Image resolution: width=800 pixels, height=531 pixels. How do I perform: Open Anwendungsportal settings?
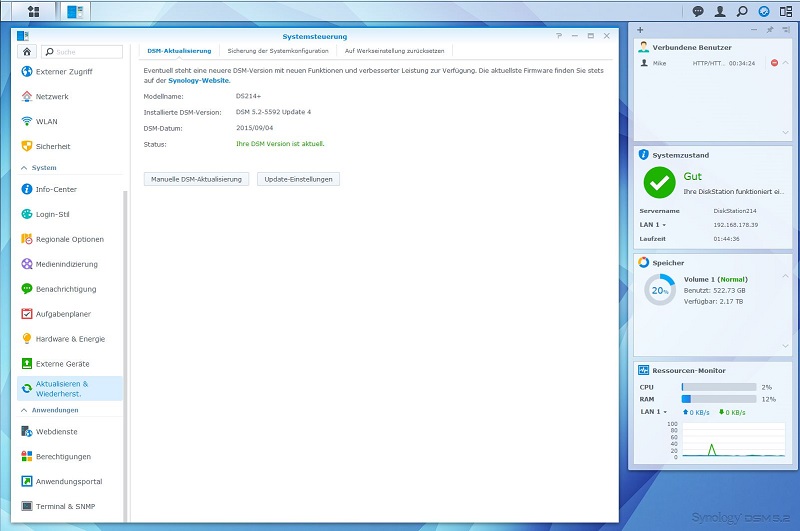(70, 482)
